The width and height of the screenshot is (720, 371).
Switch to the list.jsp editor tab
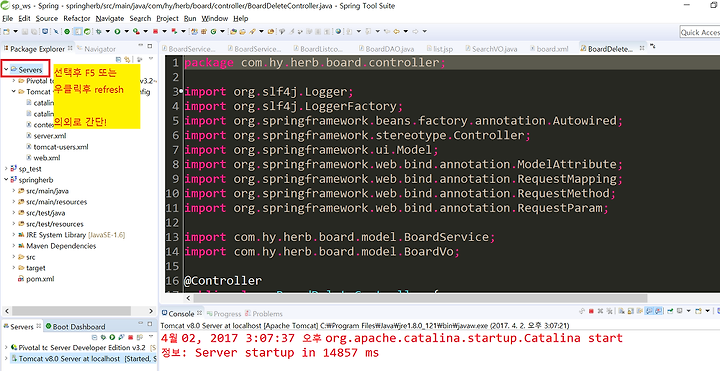[x=439, y=49]
